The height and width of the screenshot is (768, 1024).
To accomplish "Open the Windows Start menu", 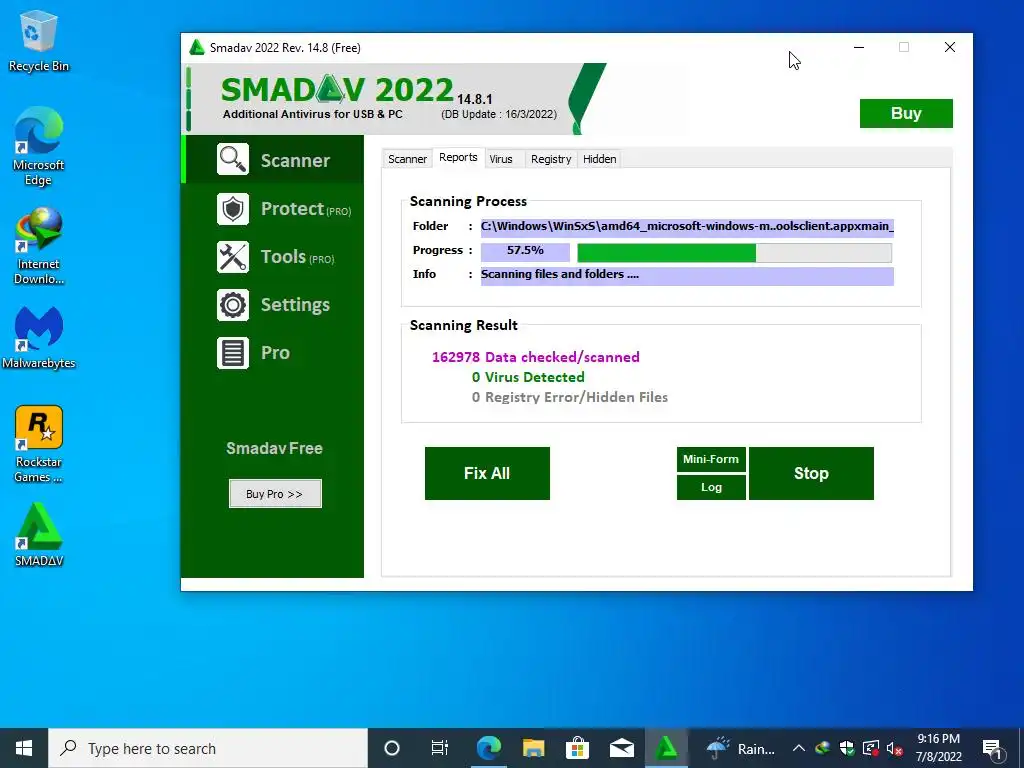I will tap(24, 748).
